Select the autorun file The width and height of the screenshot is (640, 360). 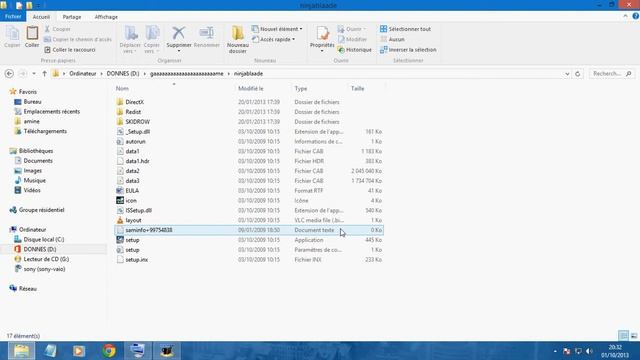pos(136,141)
